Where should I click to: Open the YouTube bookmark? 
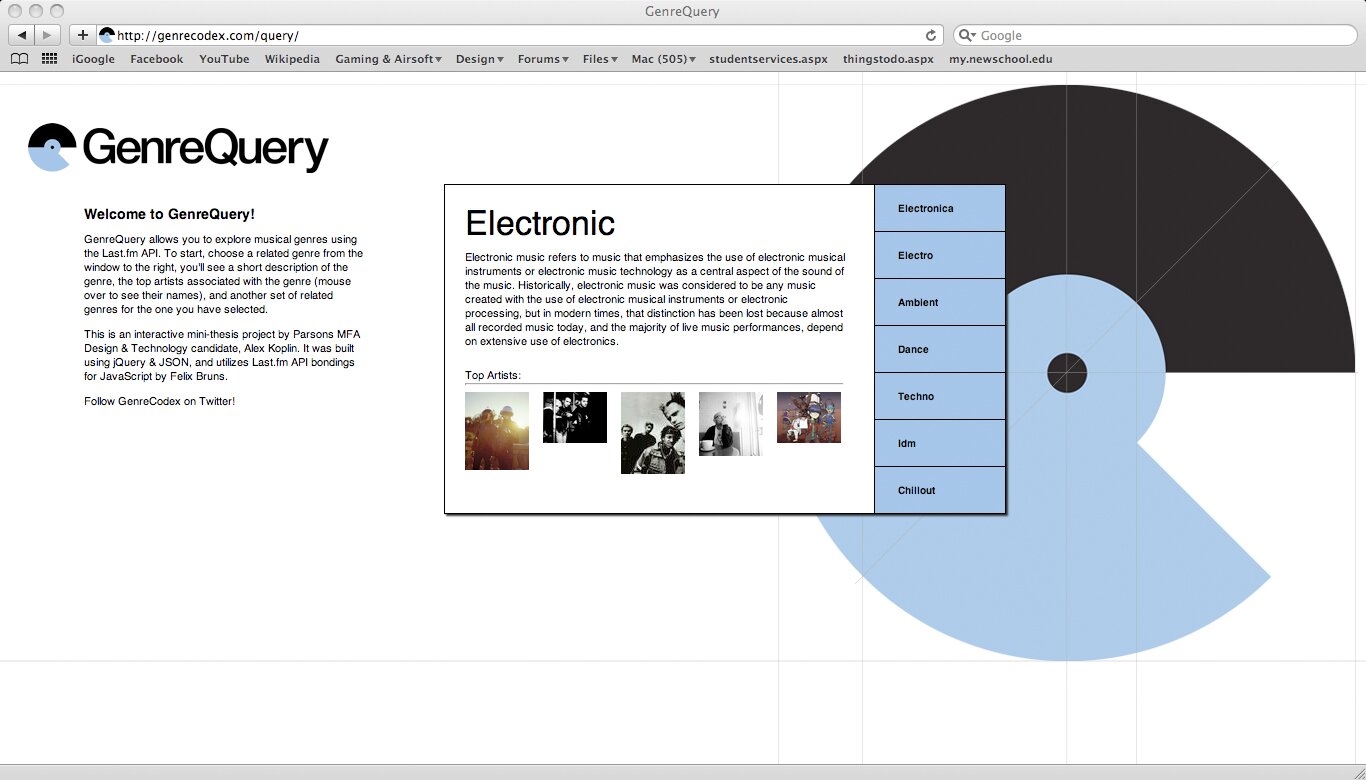click(x=224, y=59)
